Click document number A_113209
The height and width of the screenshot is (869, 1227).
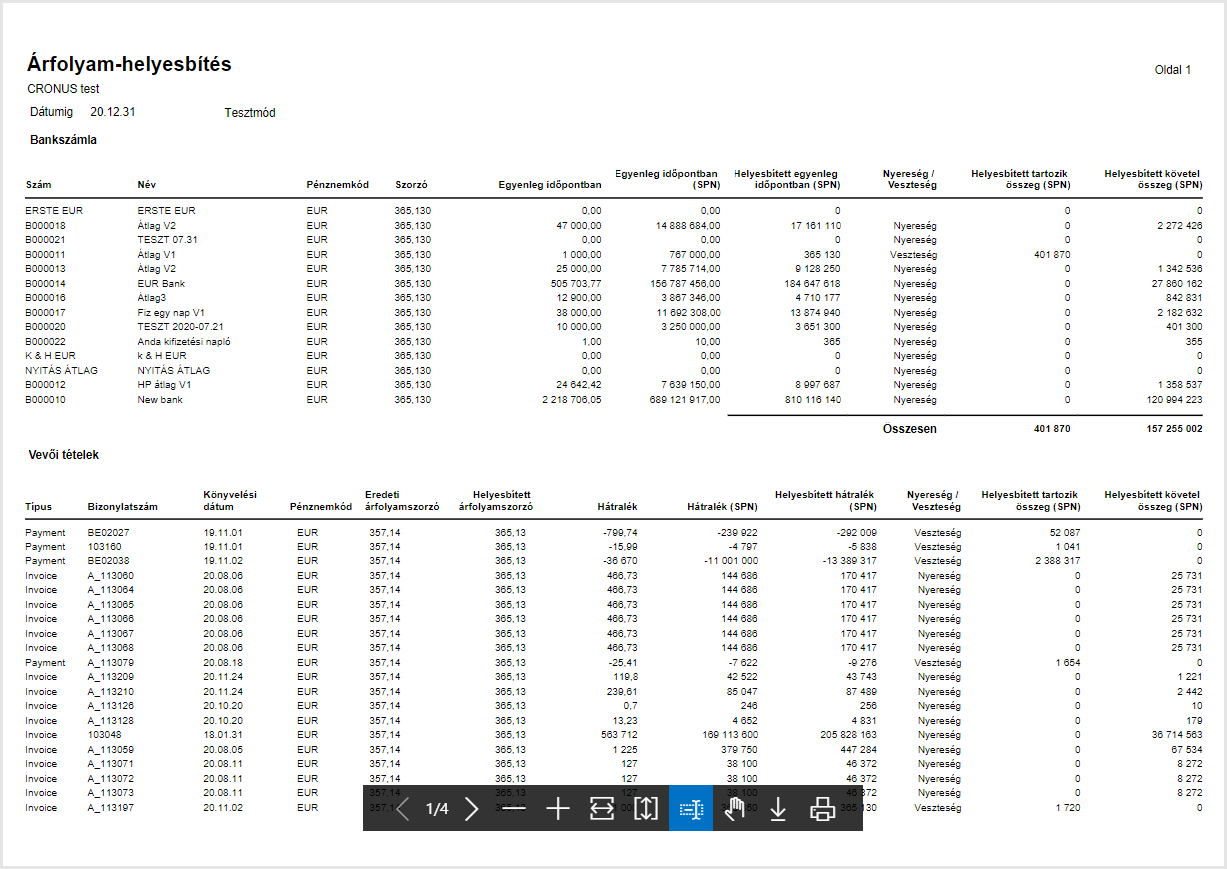click(x=111, y=676)
